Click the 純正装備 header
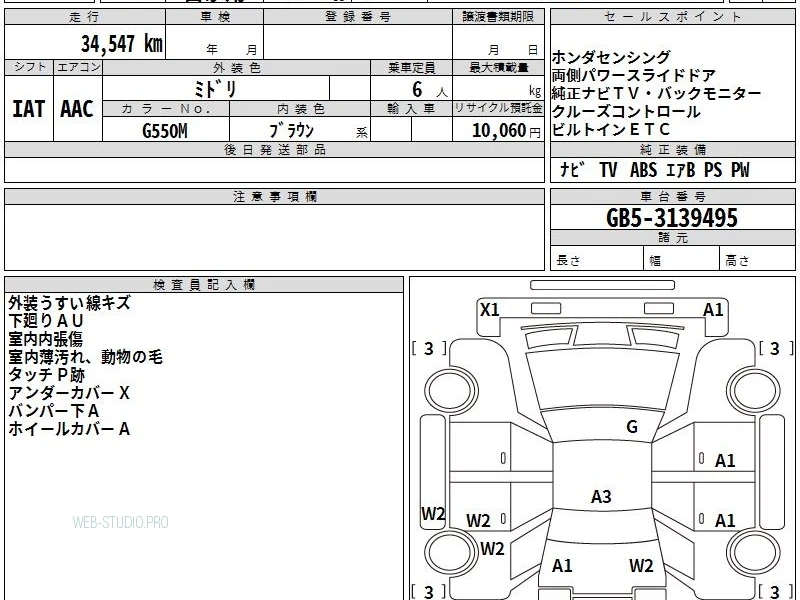 click(672, 150)
